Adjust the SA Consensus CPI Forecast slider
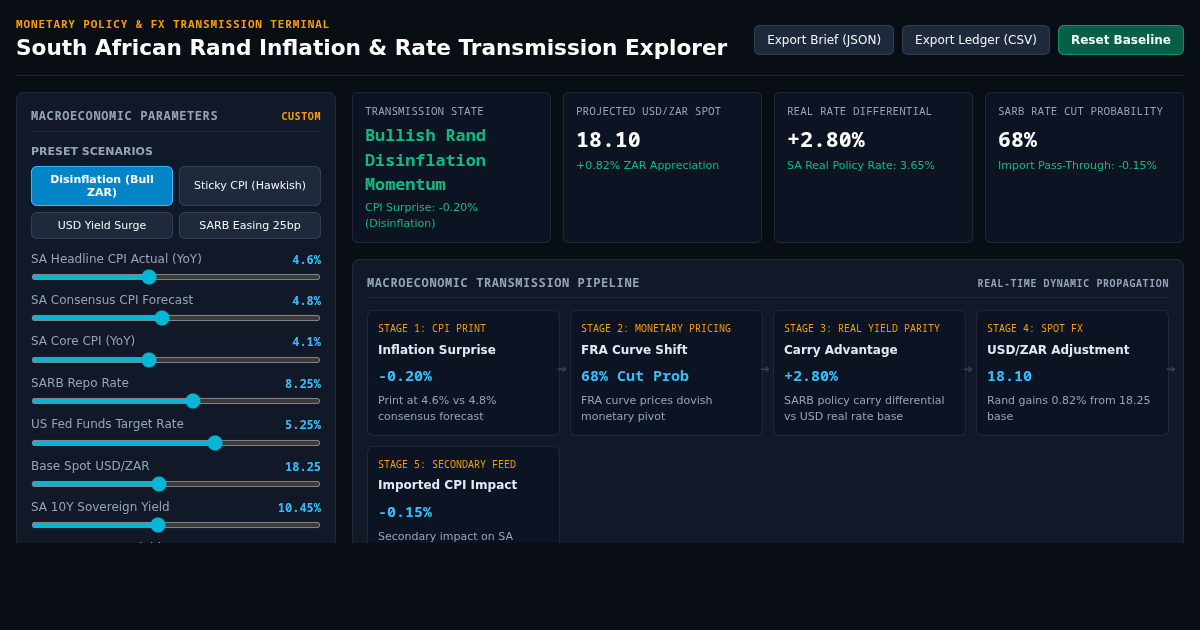 tap(176, 318)
